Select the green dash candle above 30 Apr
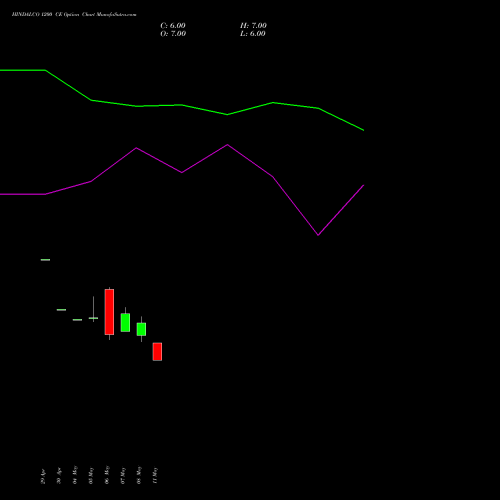The image size is (500, 500). [61, 310]
